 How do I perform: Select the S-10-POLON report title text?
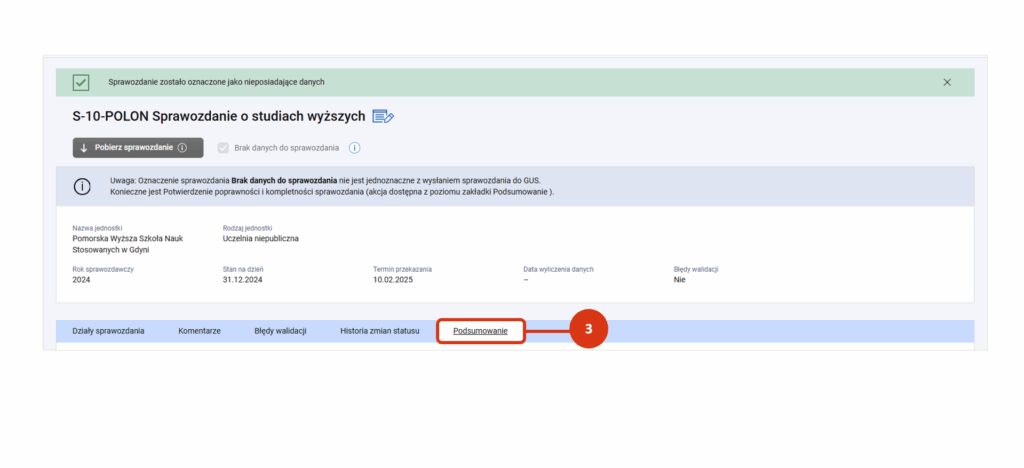pos(219,117)
